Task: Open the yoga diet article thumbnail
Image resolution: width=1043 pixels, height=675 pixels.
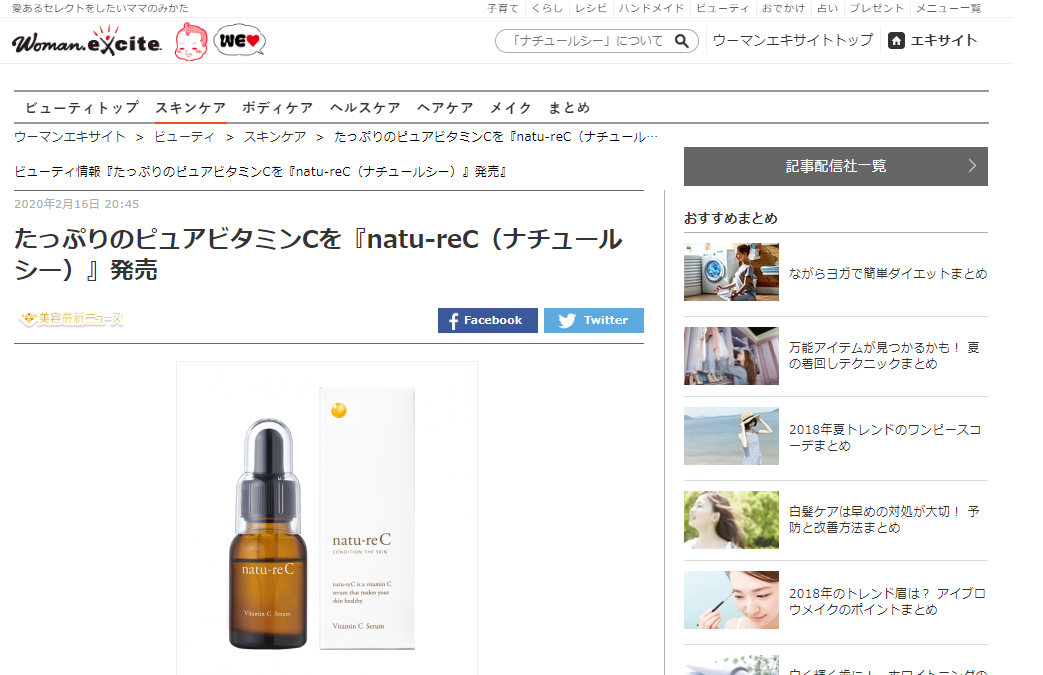Action: click(731, 272)
